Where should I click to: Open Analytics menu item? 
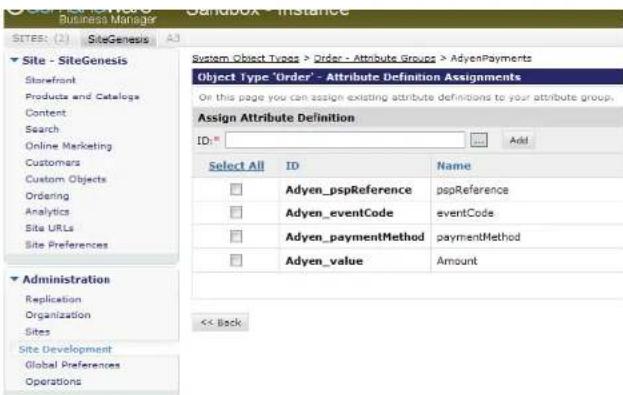pyautogui.click(x=47, y=211)
